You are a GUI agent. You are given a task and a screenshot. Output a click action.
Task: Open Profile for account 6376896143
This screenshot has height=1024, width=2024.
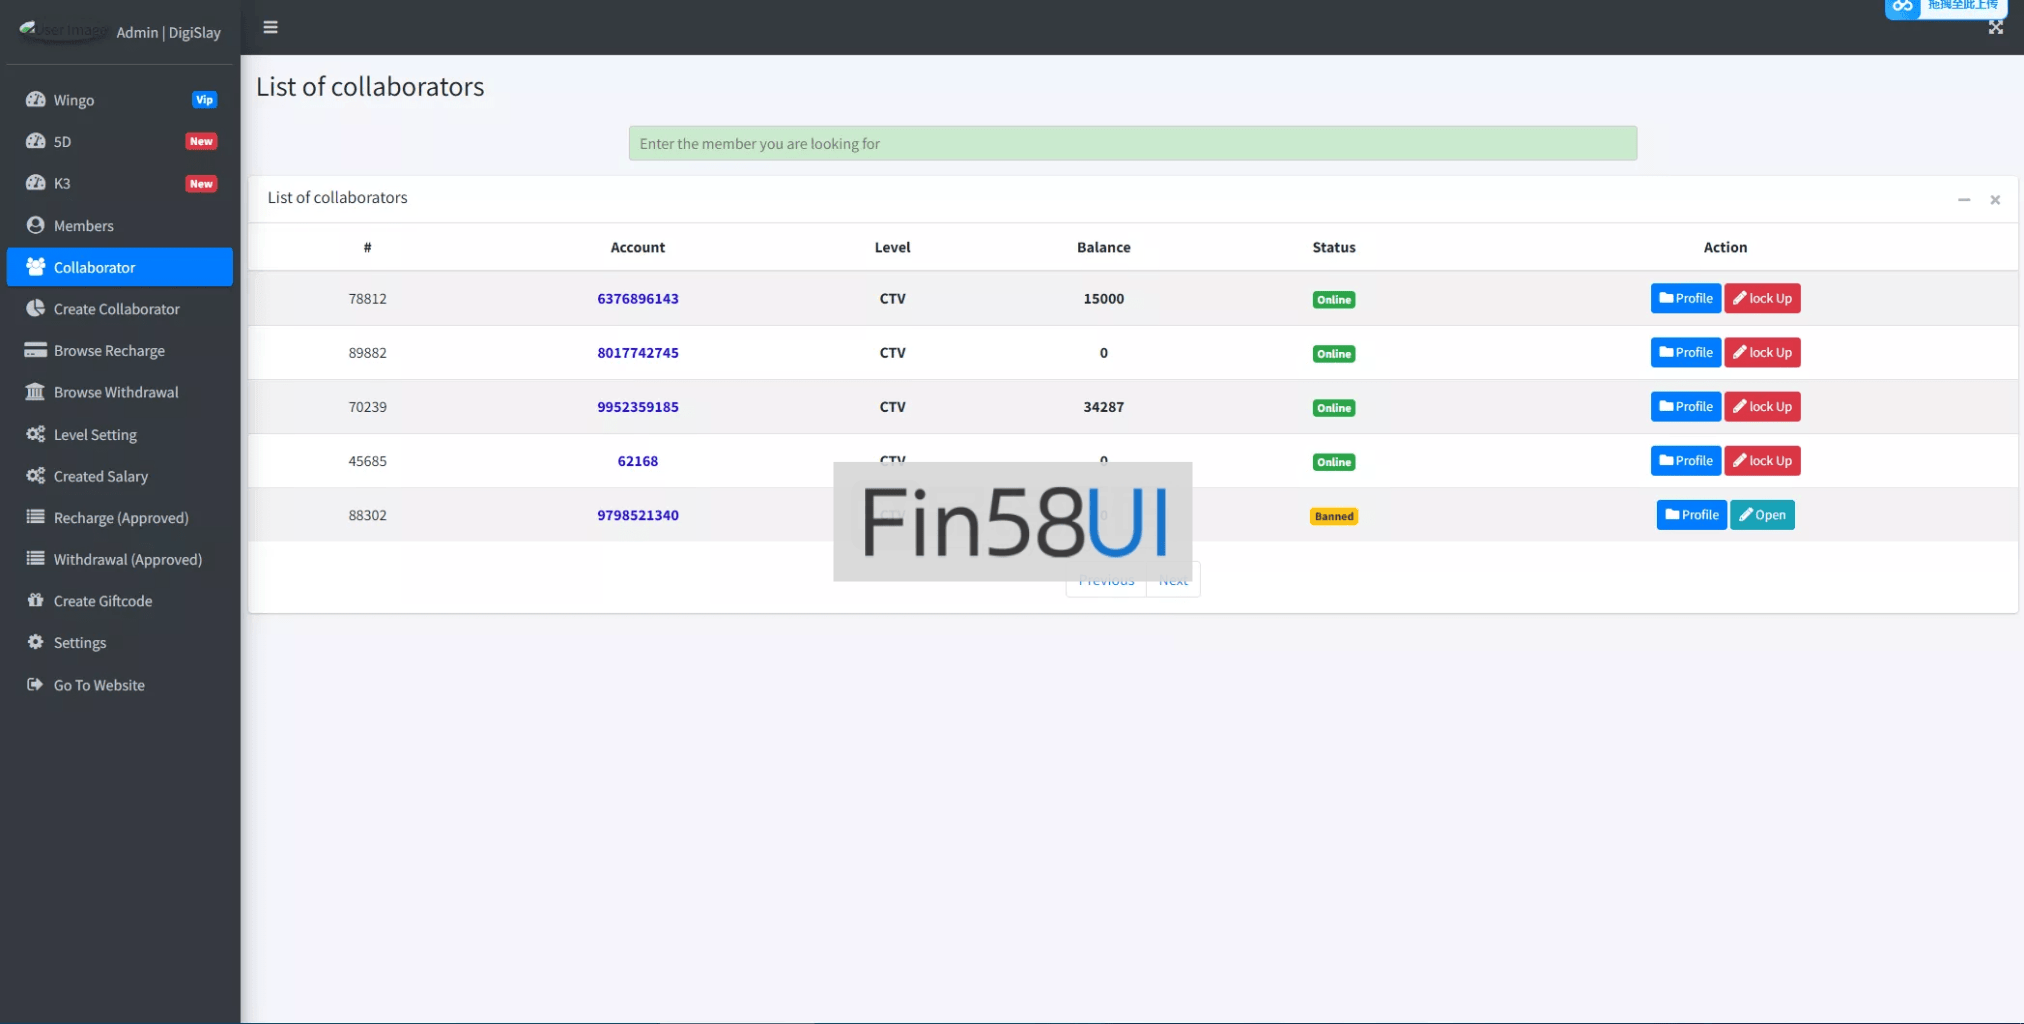1685,299
